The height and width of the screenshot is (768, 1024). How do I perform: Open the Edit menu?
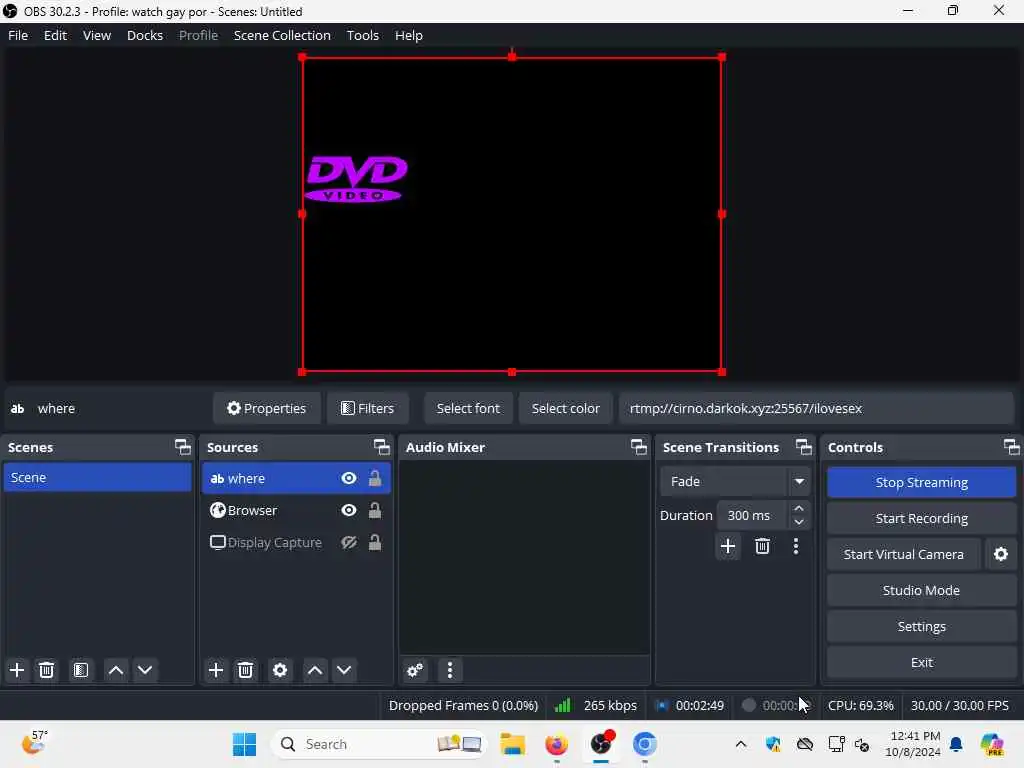point(55,35)
